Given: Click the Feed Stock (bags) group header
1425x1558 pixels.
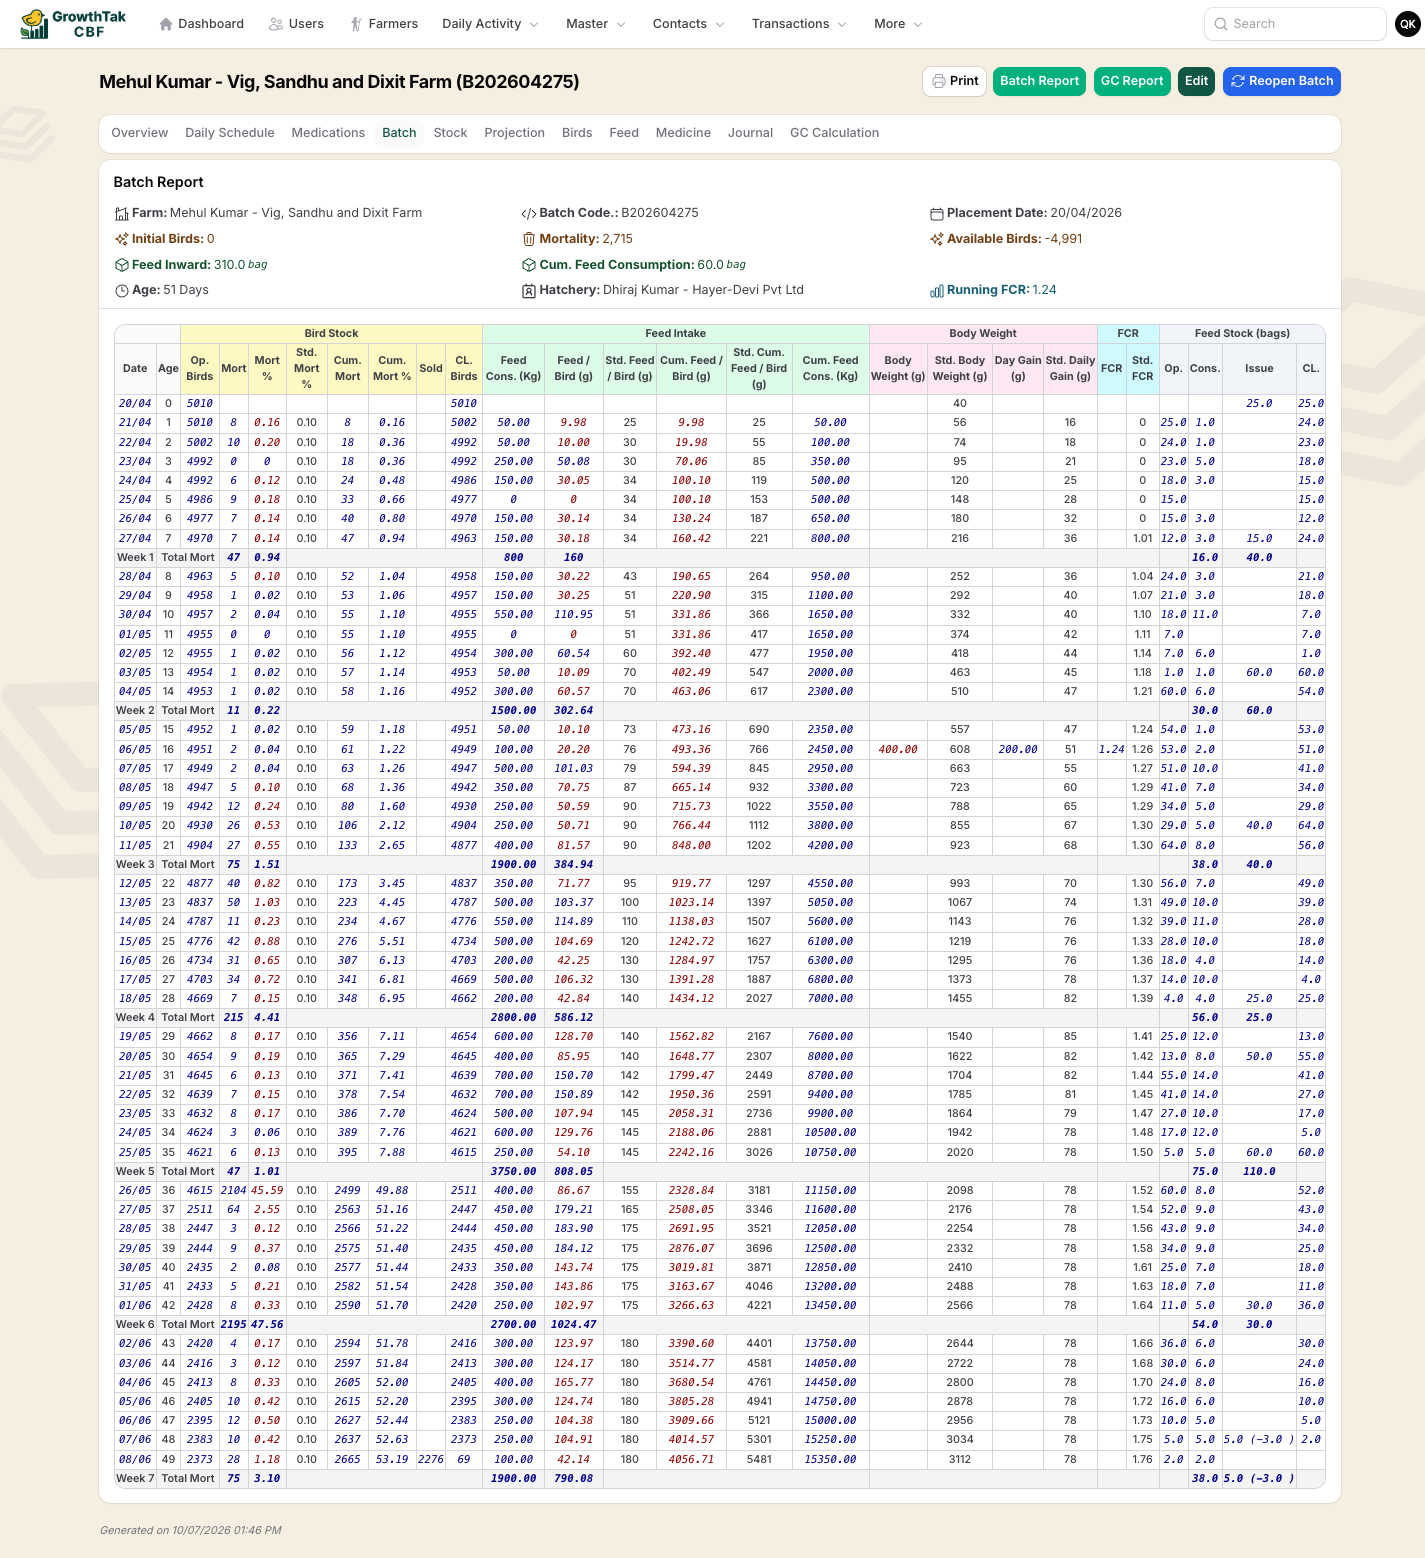Looking at the screenshot, I should tap(1242, 334).
